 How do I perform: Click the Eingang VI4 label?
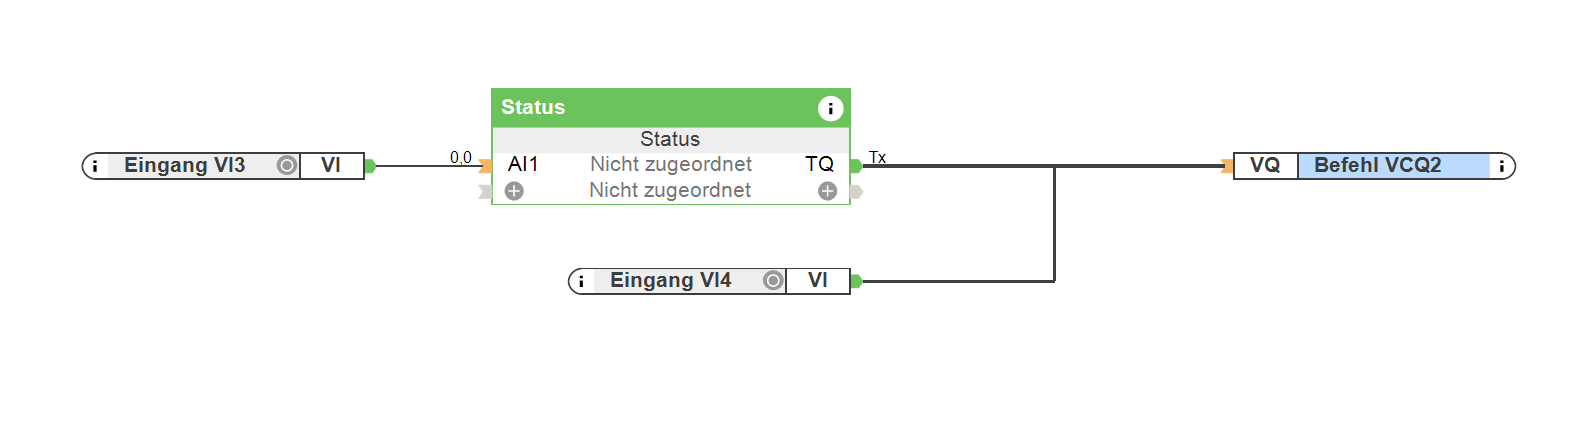pyautogui.click(x=671, y=281)
